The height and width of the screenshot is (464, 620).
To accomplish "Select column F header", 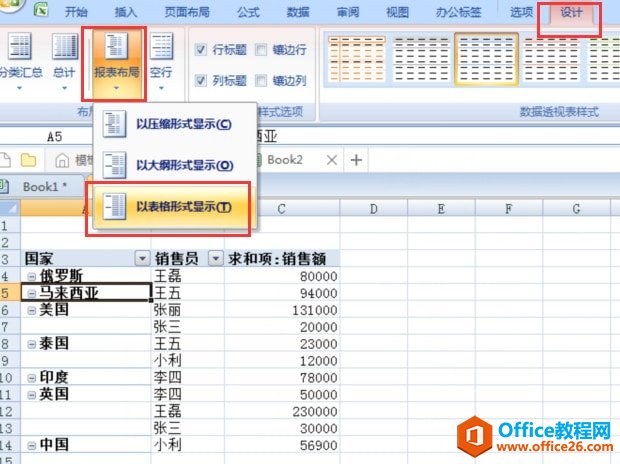I will (509, 208).
